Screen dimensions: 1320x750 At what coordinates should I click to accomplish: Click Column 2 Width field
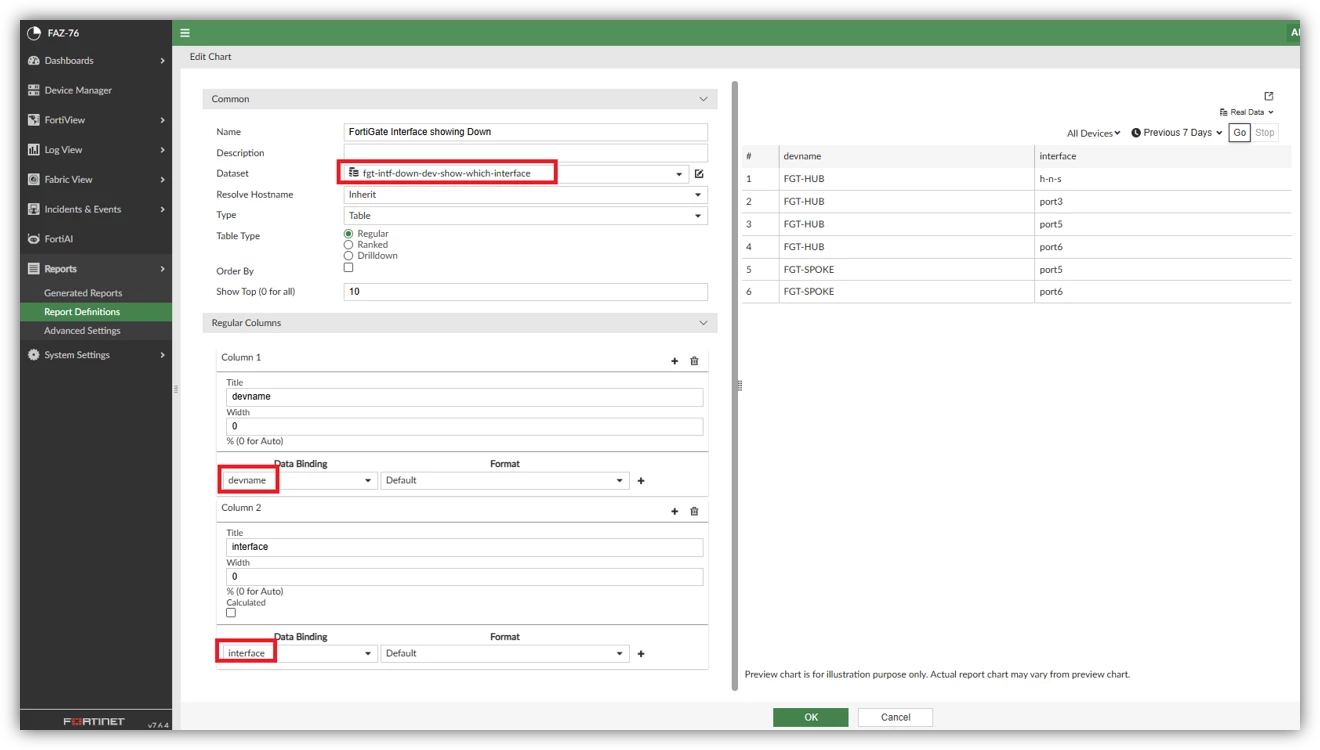pyautogui.click(x=464, y=577)
